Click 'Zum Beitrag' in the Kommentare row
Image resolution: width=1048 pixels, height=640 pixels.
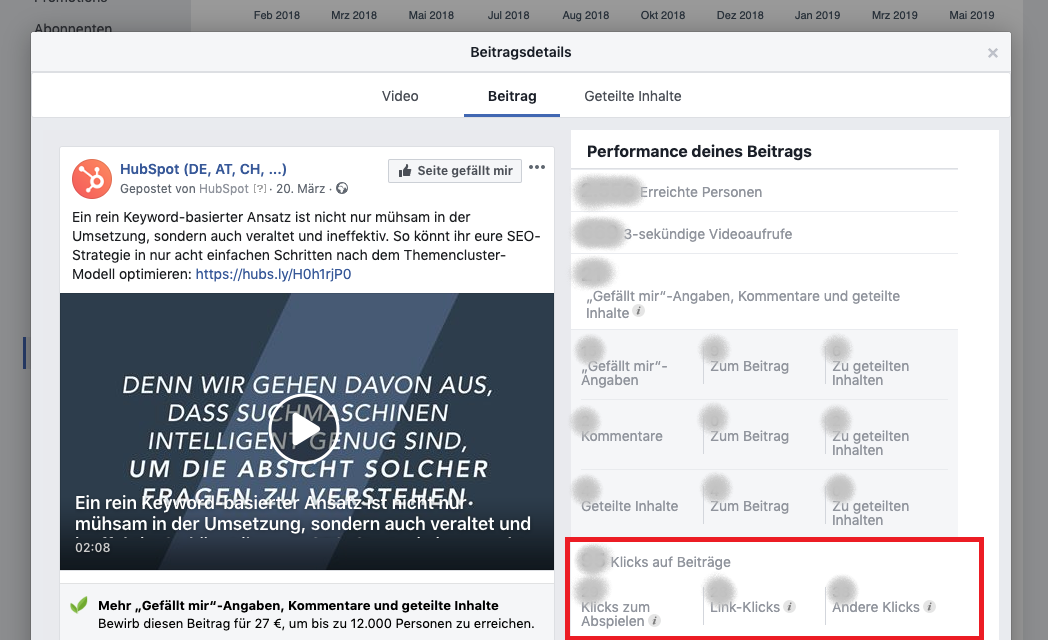pyautogui.click(x=749, y=436)
